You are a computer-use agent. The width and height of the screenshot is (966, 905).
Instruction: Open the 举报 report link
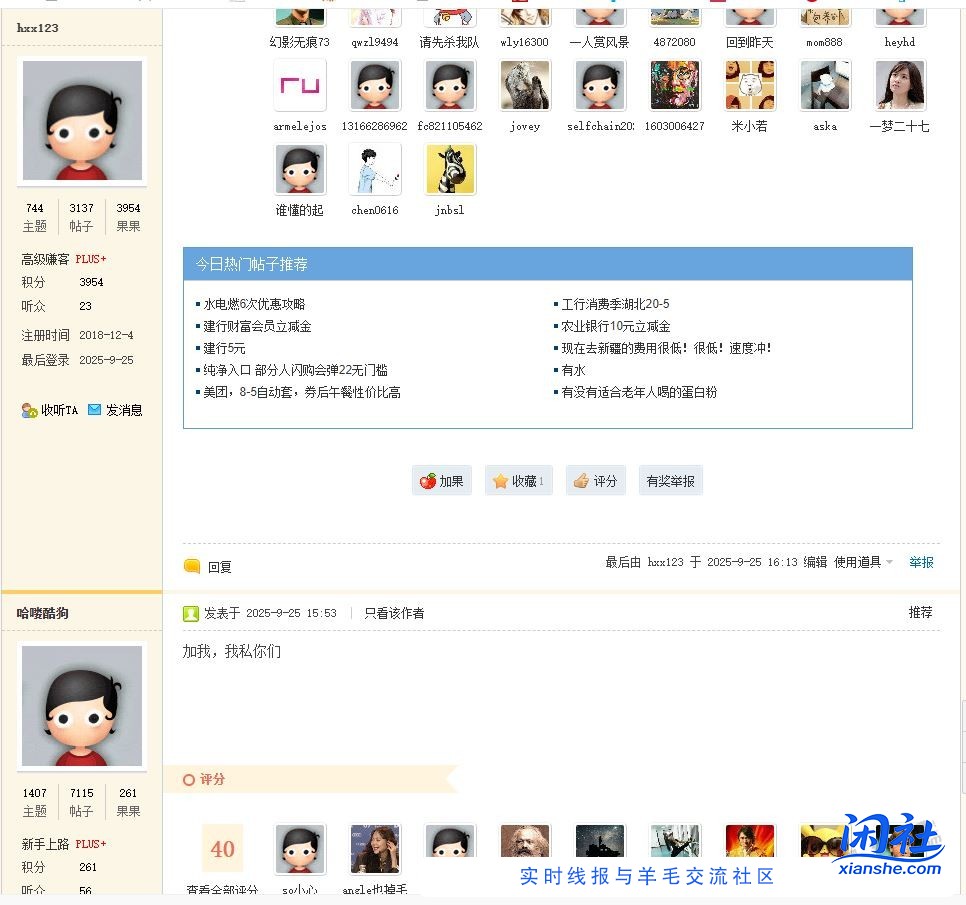(x=921, y=562)
